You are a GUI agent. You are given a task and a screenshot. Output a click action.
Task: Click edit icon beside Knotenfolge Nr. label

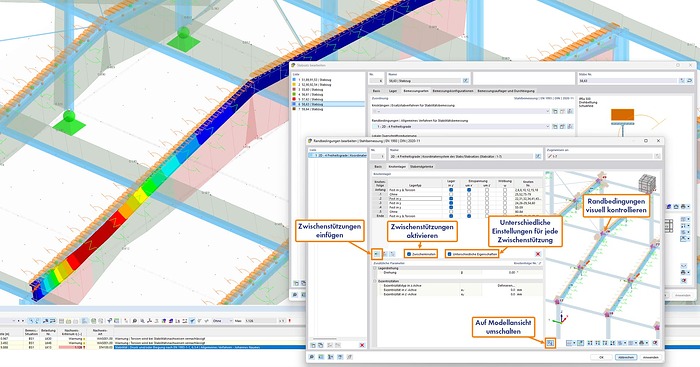[539, 263]
